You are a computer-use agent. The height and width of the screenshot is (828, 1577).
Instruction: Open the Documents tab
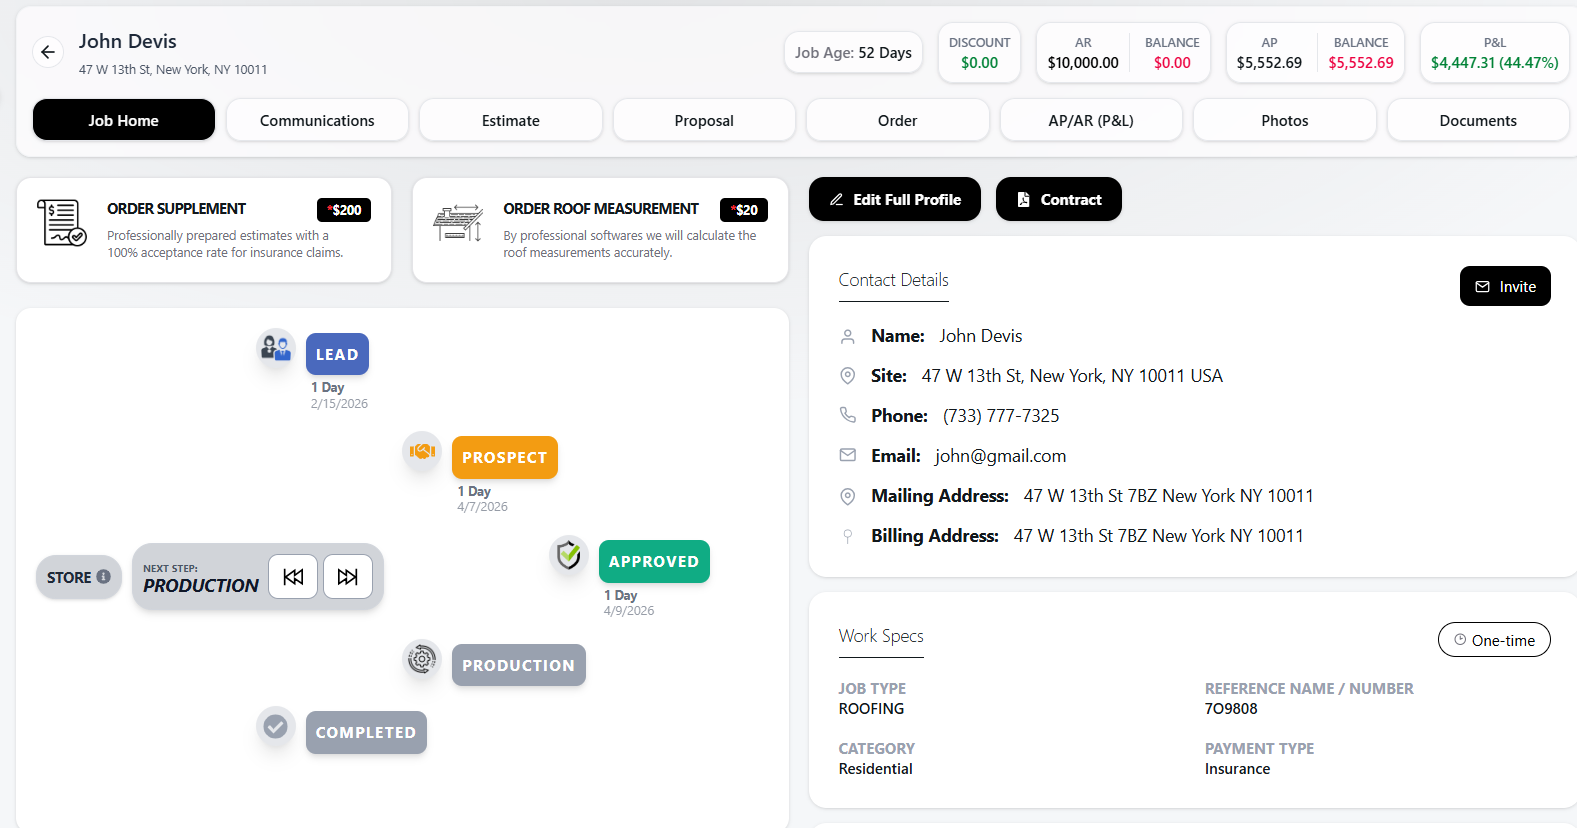point(1478,120)
